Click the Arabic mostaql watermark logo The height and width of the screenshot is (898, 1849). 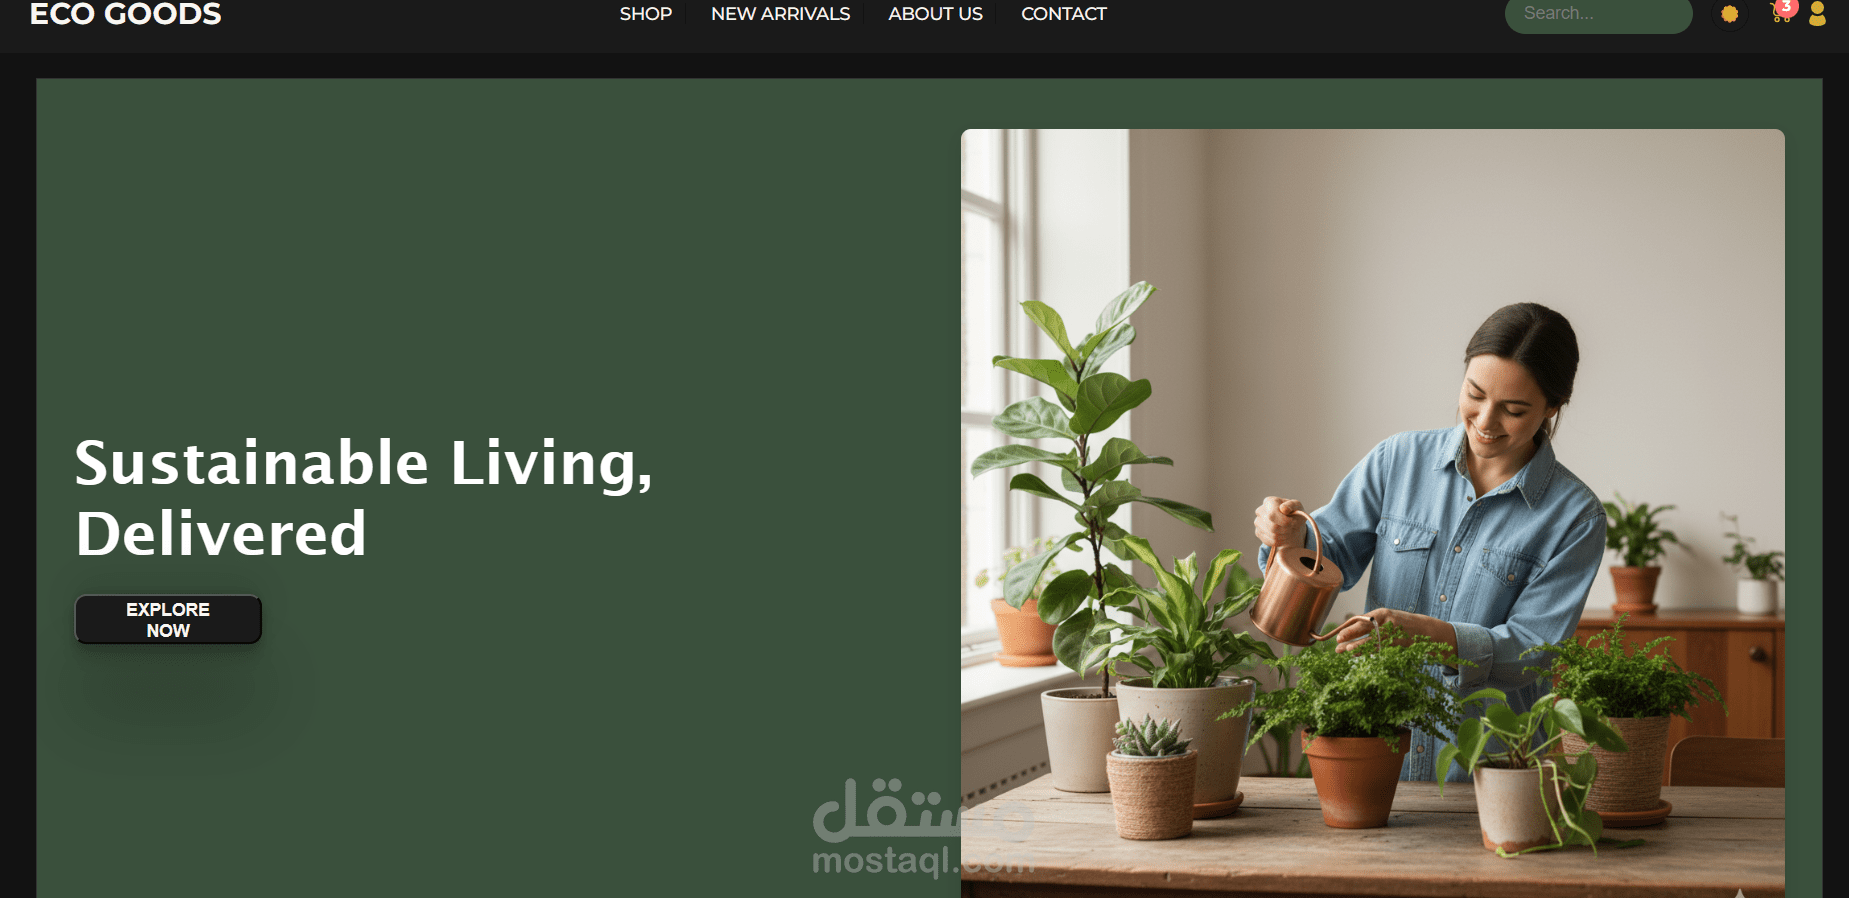920,810
